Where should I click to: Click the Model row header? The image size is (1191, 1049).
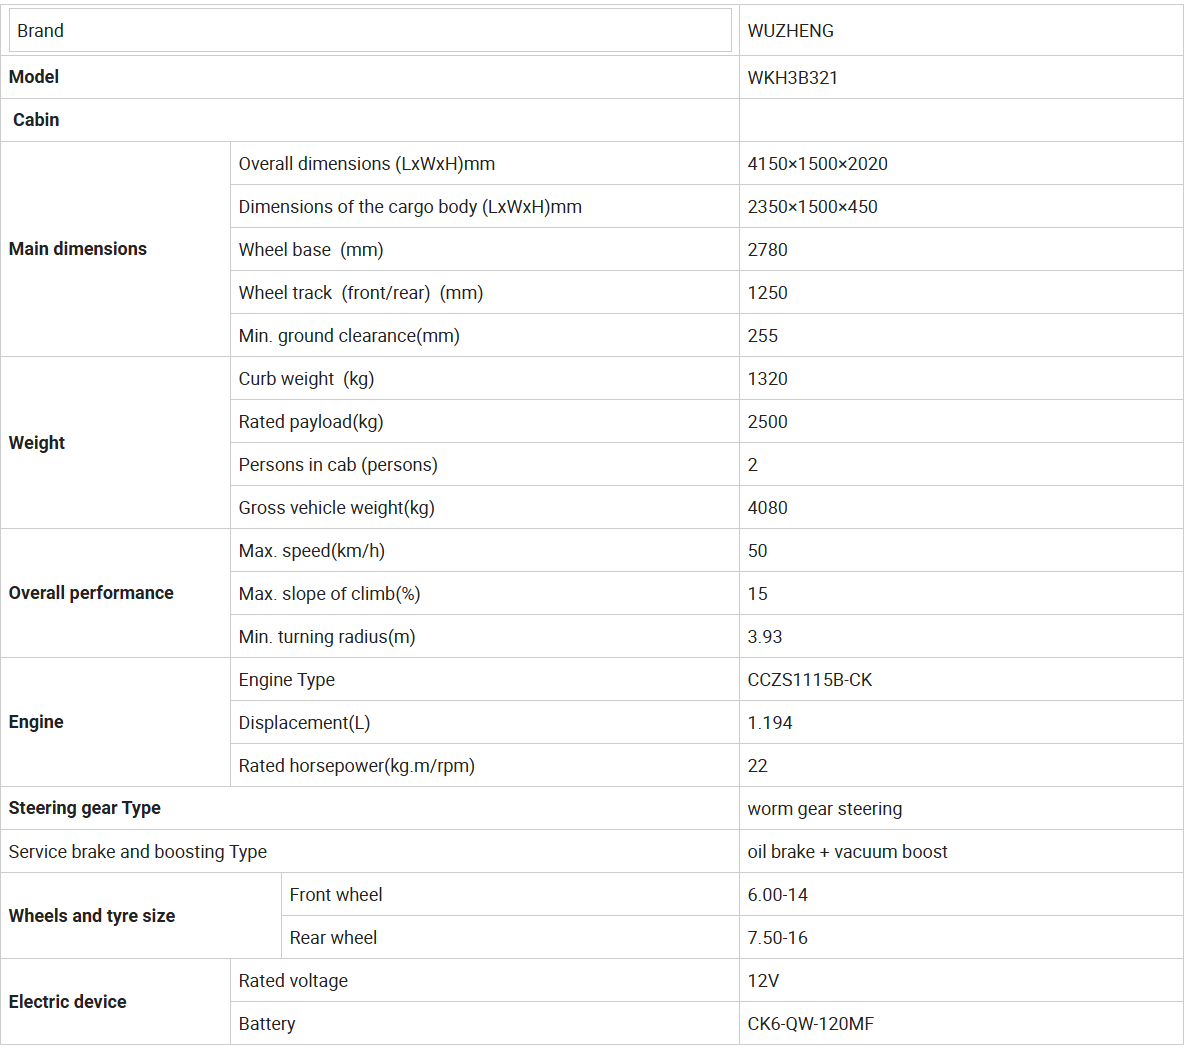point(370,77)
